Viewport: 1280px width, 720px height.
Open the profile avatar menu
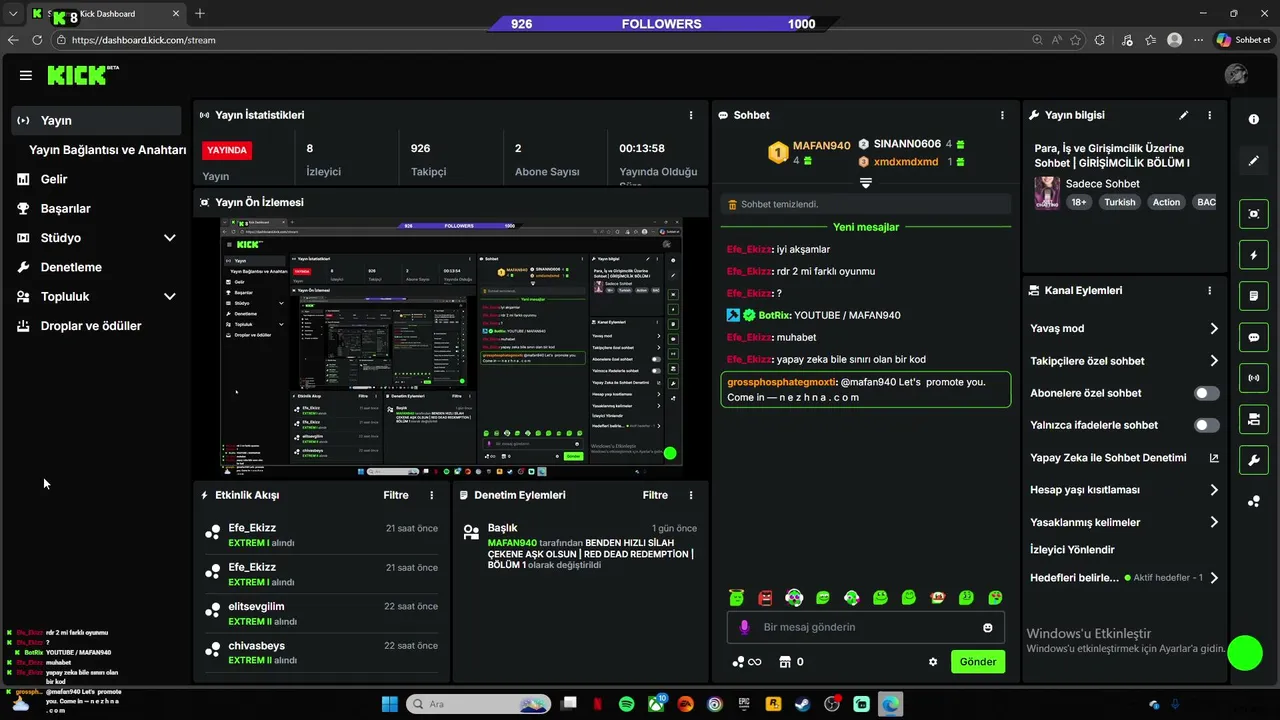1236,75
